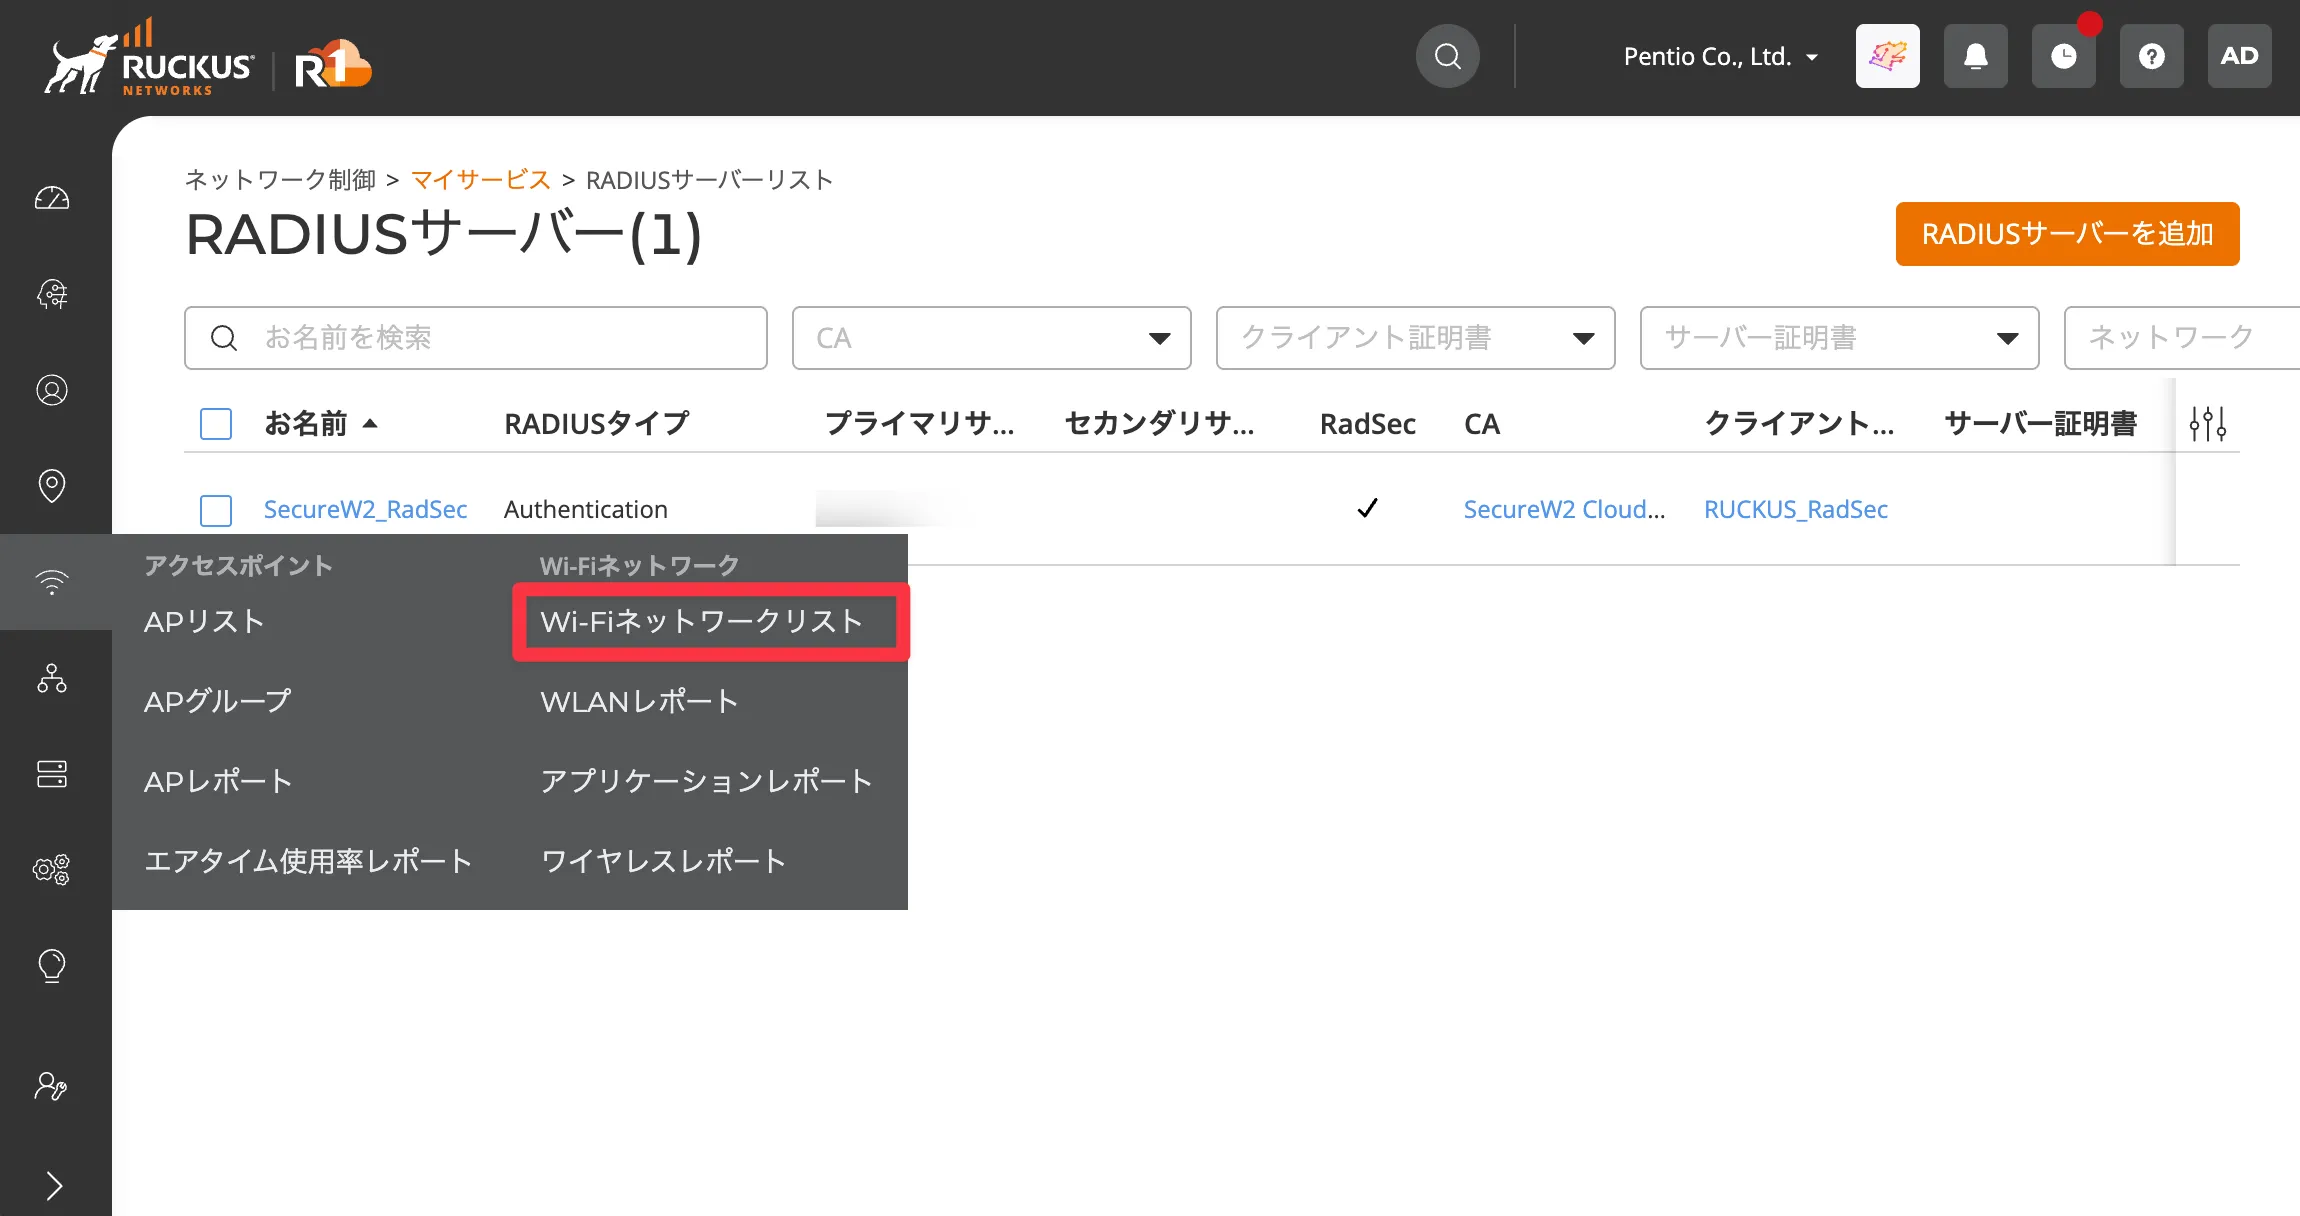This screenshot has width=2300, height=1216.
Task: Open the help question mark icon
Action: (2152, 56)
